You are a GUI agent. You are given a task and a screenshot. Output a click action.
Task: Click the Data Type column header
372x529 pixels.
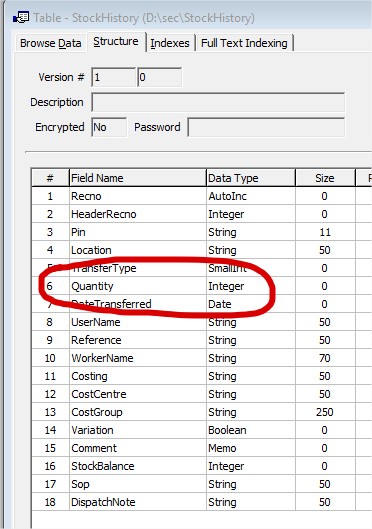click(251, 178)
